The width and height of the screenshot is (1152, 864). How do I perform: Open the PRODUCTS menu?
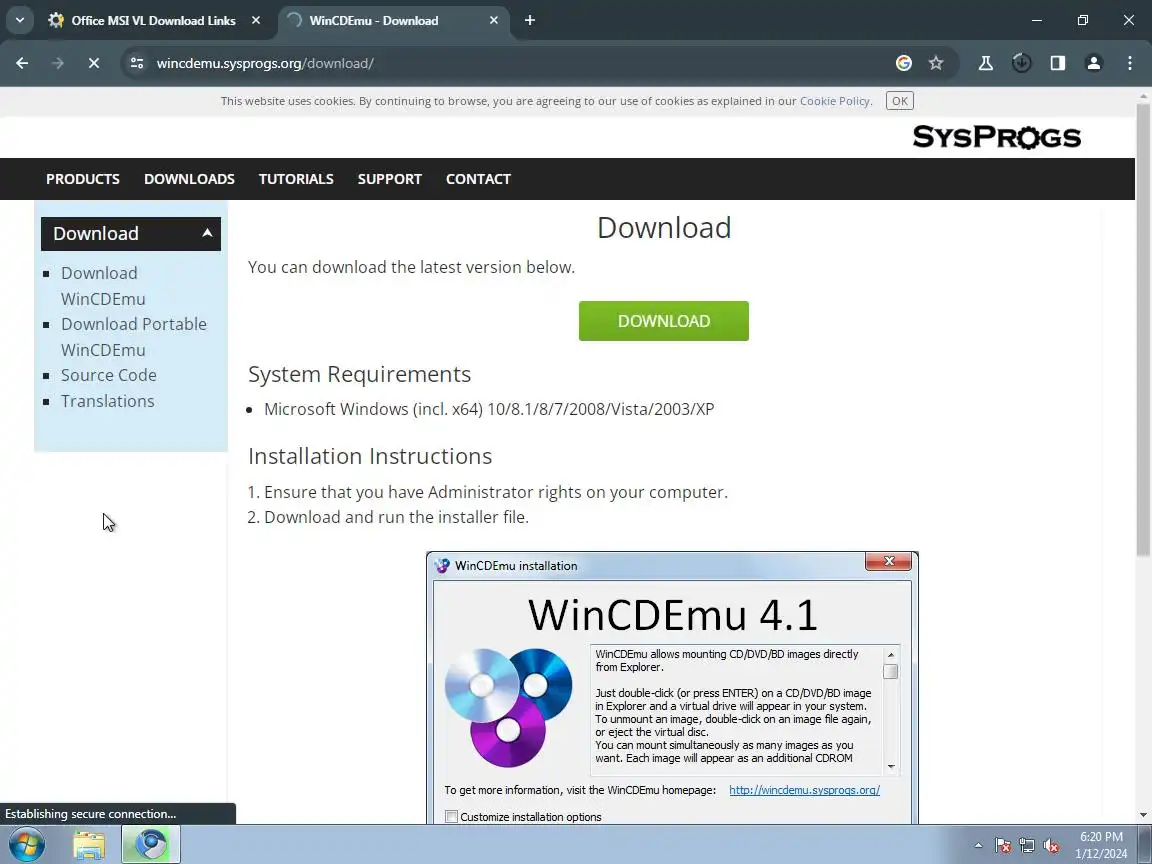[83, 179]
